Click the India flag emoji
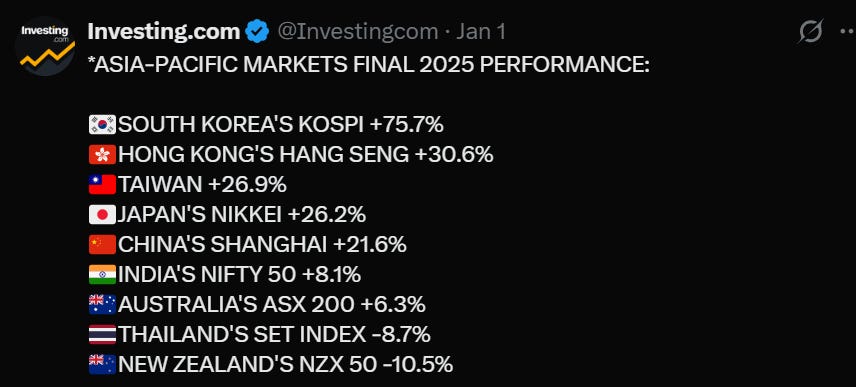 (102, 275)
